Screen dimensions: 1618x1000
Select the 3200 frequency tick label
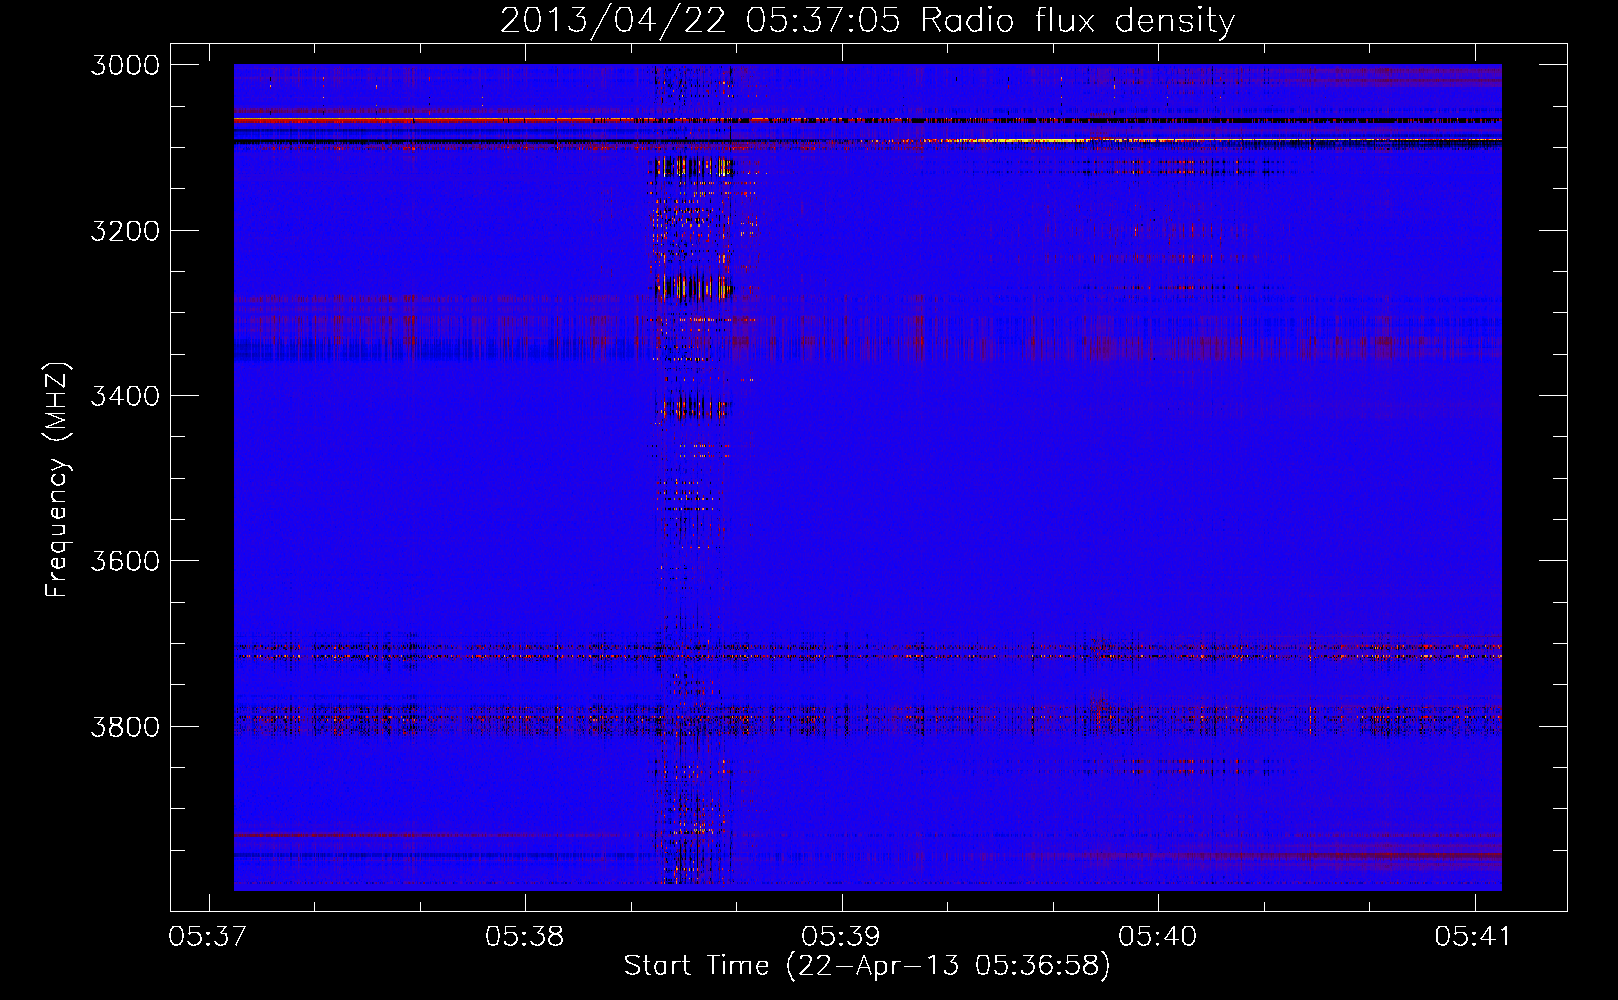[125, 231]
